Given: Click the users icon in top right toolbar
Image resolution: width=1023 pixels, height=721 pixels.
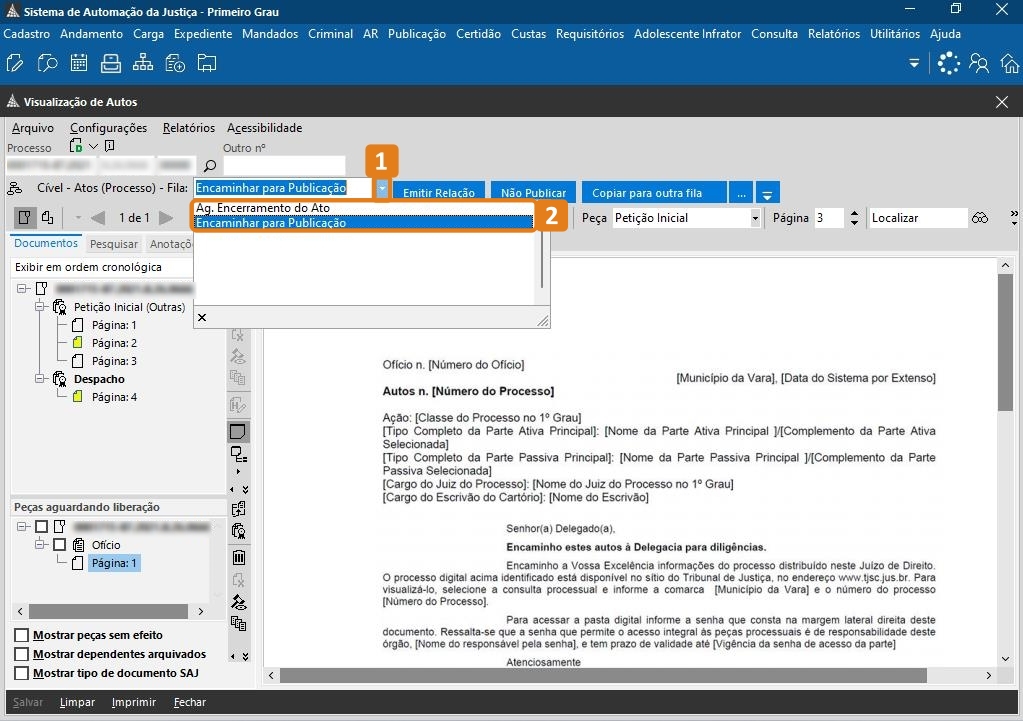Looking at the screenshot, I should [979, 64].
